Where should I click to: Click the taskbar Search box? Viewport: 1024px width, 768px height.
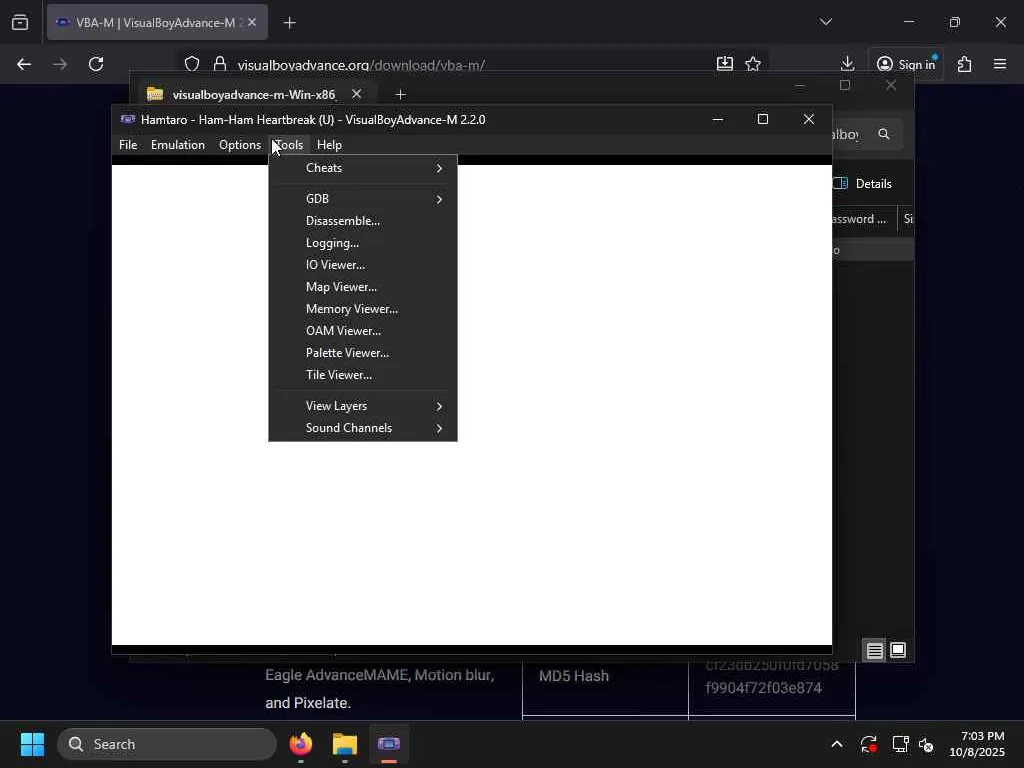tap(167, 744)
